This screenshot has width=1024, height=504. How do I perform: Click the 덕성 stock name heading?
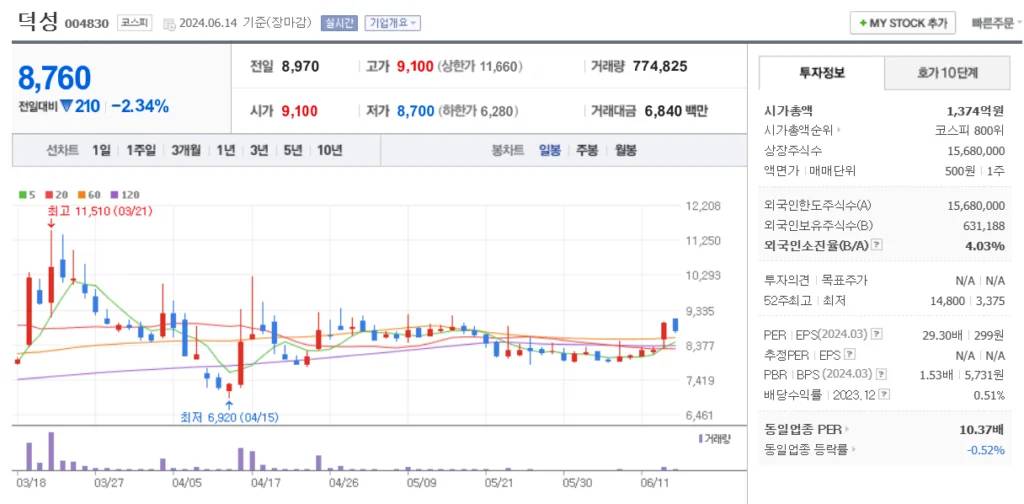point(38,22)
